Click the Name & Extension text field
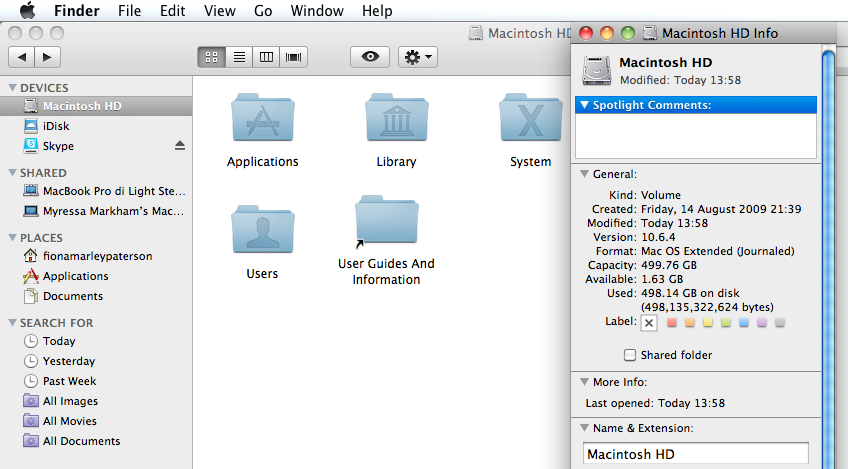 point(695,454)
